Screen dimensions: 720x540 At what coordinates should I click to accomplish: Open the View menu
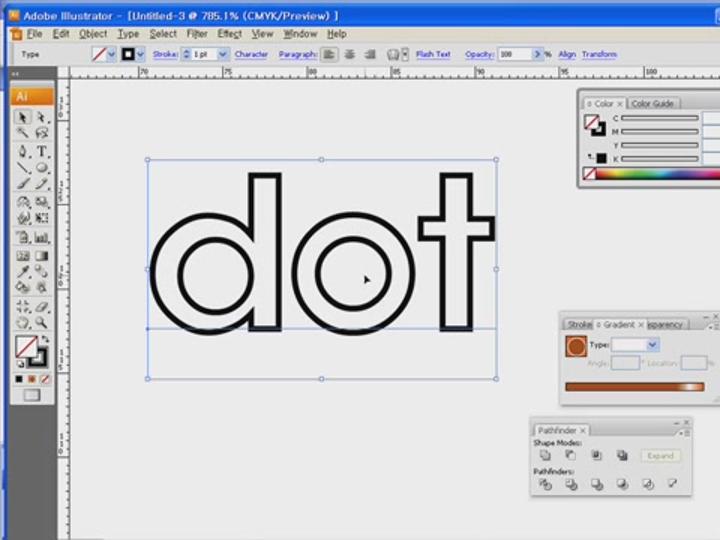point(262,34)
